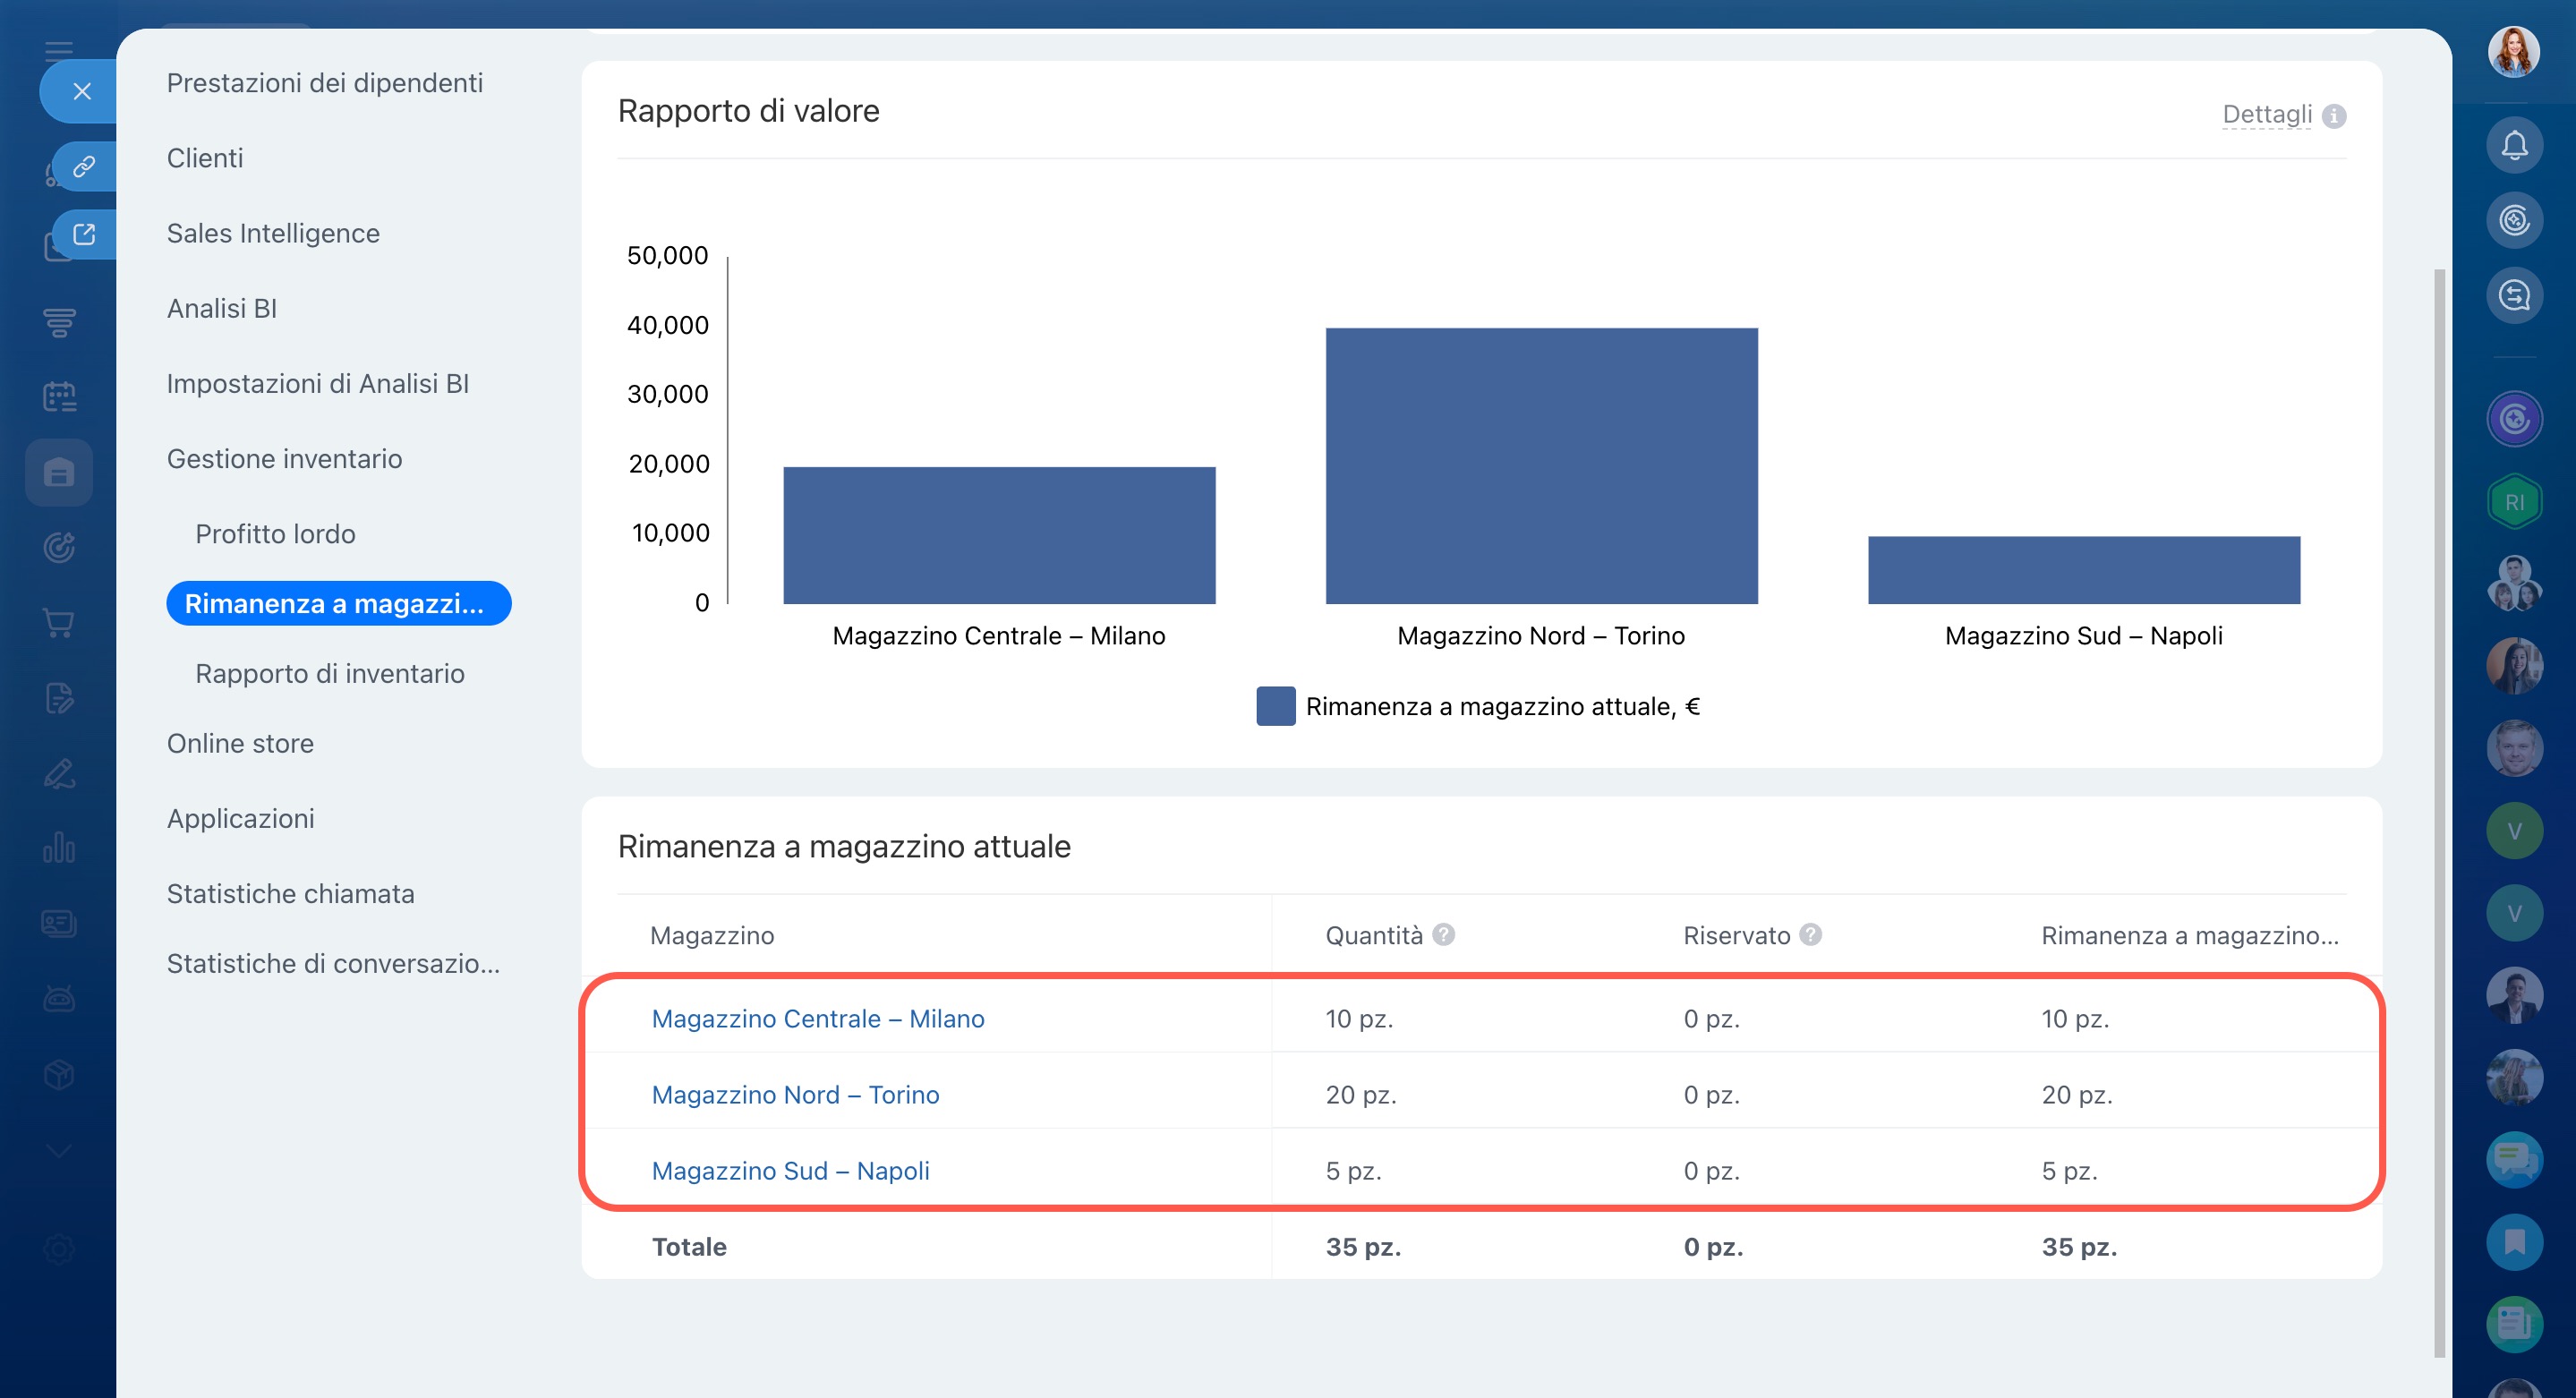
Task: Expand more items chevron in left sidebar
Action: click(x=59, y=1151)
